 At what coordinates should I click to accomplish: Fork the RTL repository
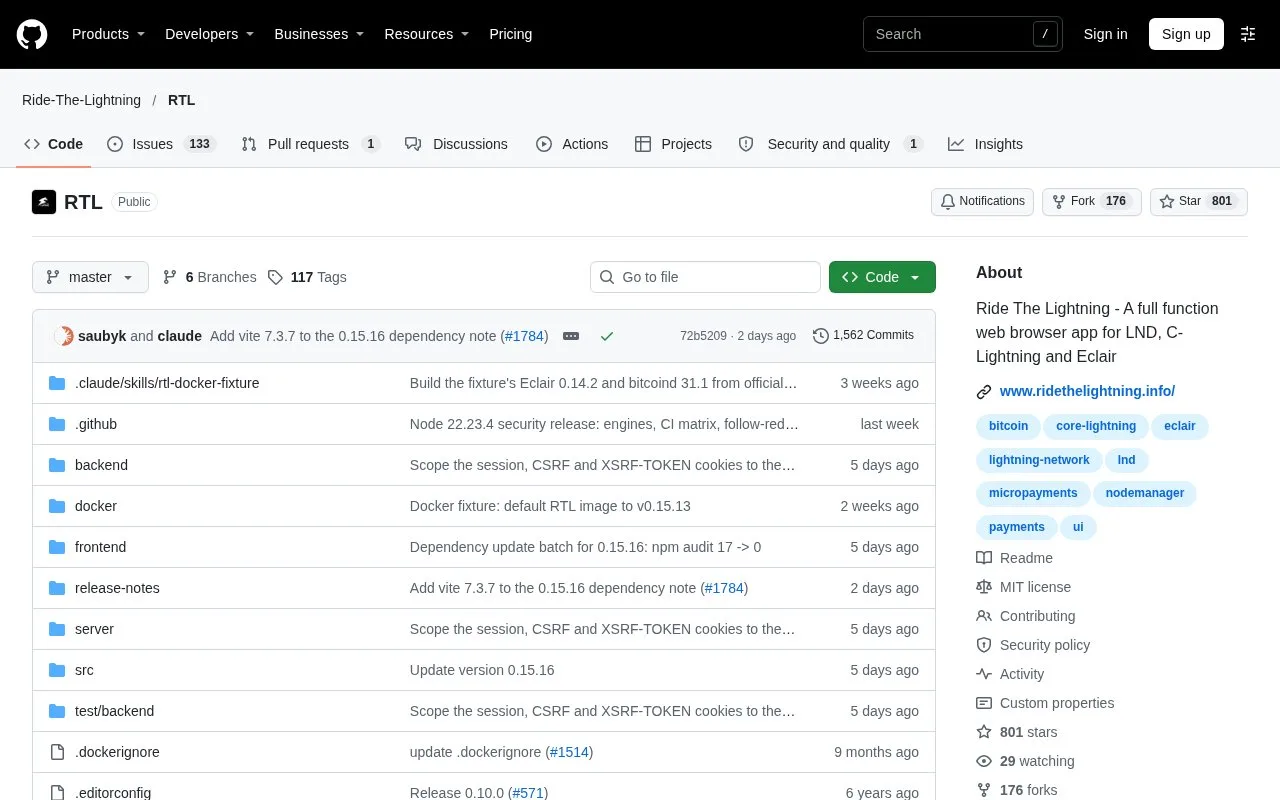coord(1092,202)
